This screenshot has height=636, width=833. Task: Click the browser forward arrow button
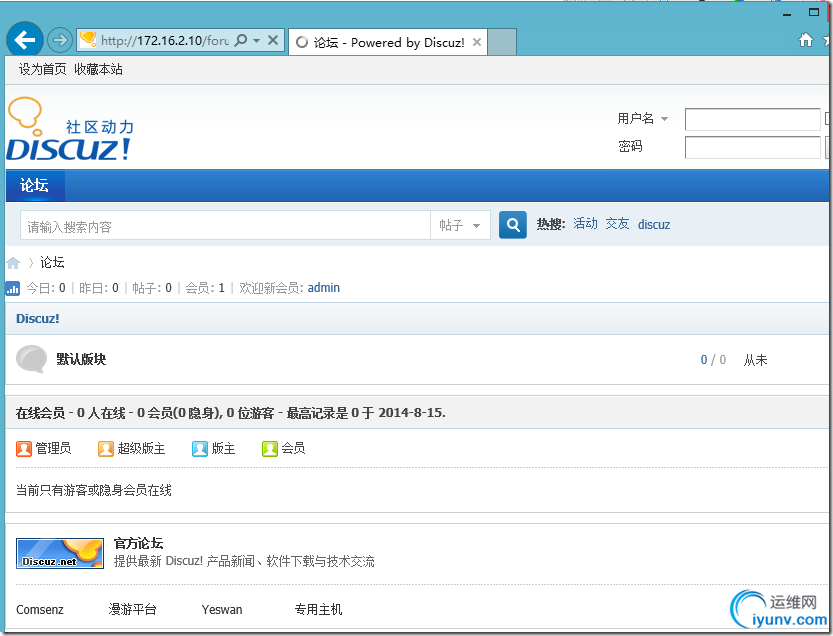60,40
